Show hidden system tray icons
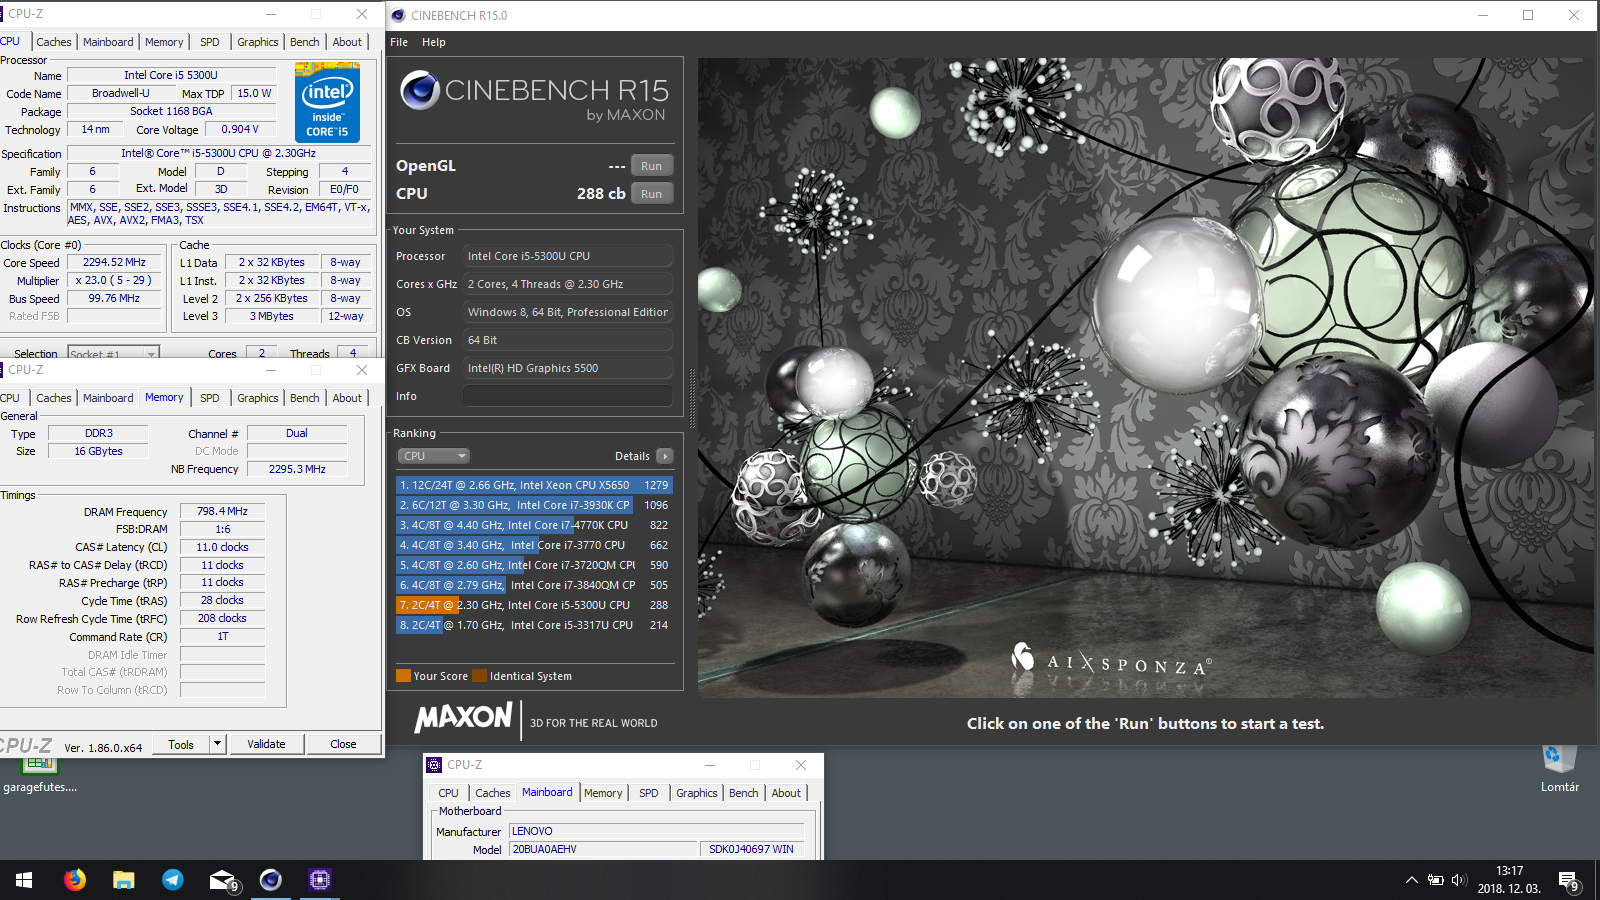This screenshot has height=900, width=1600. point(1412,880)
